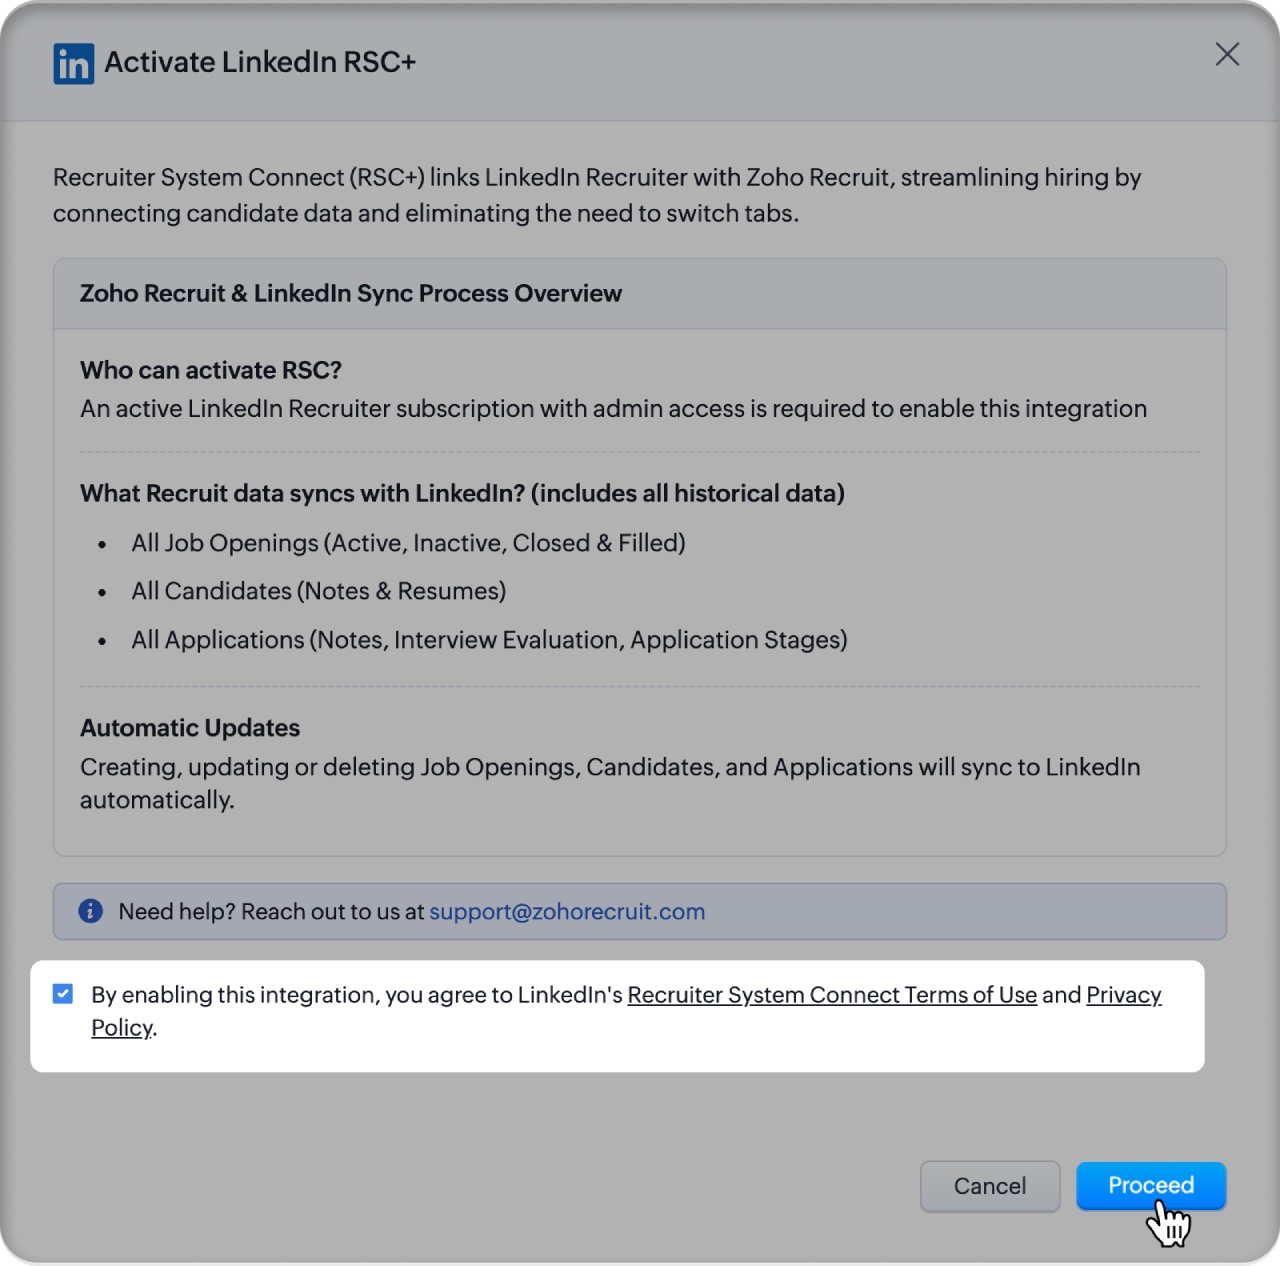The width and height of the screenshot is (1280, 1266).
Task: Click the 'All Candidates (Notes & Resumes)' bullet
Action: (x=319, y=591)
